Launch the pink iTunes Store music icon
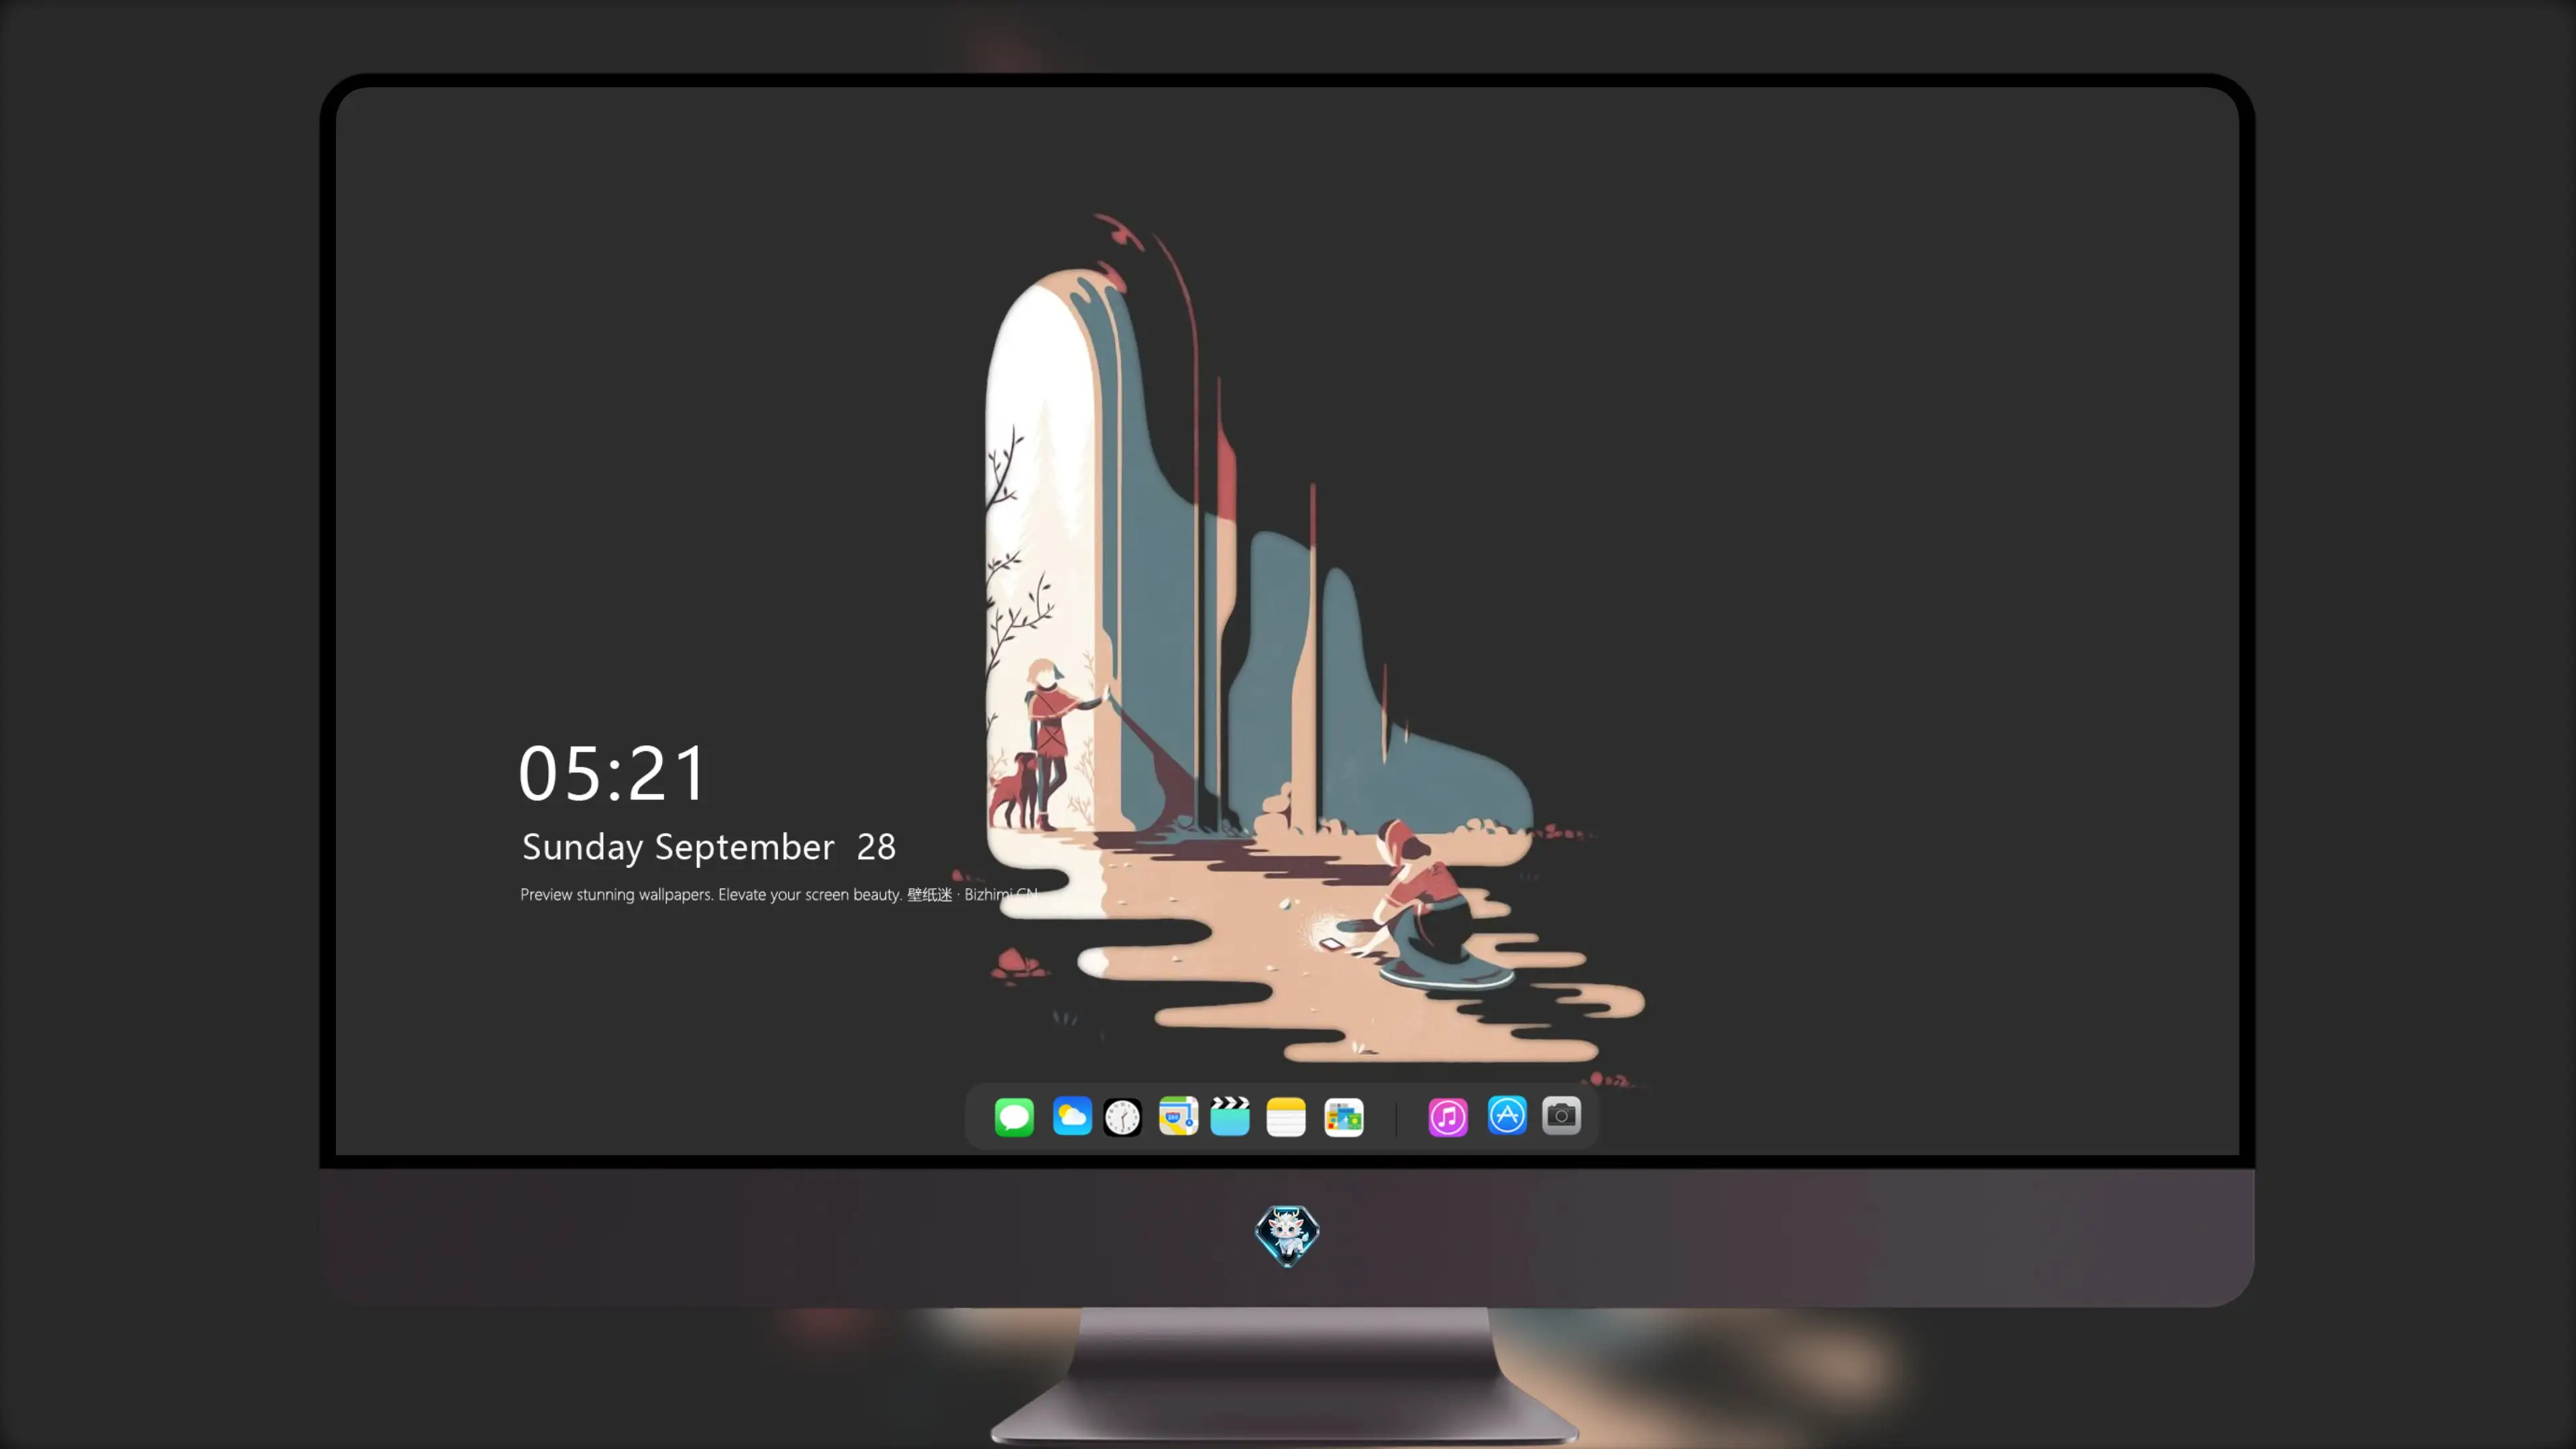 [1448, 1116]
